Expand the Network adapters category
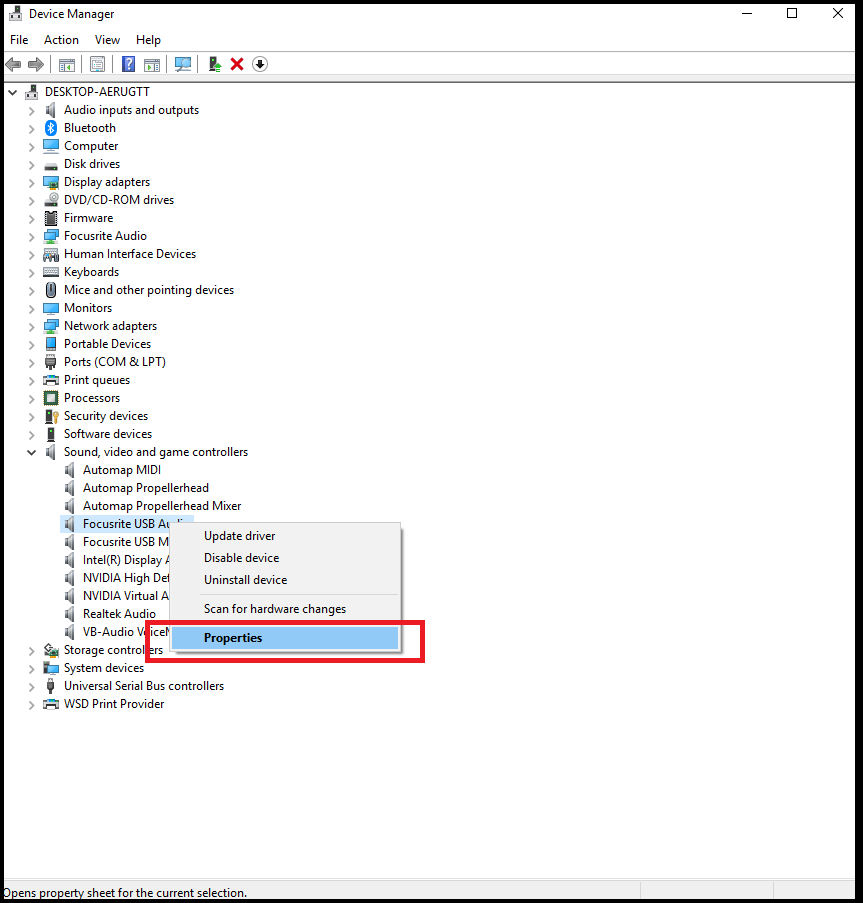This screenshot has width=863, height=903. coord(32,327)
